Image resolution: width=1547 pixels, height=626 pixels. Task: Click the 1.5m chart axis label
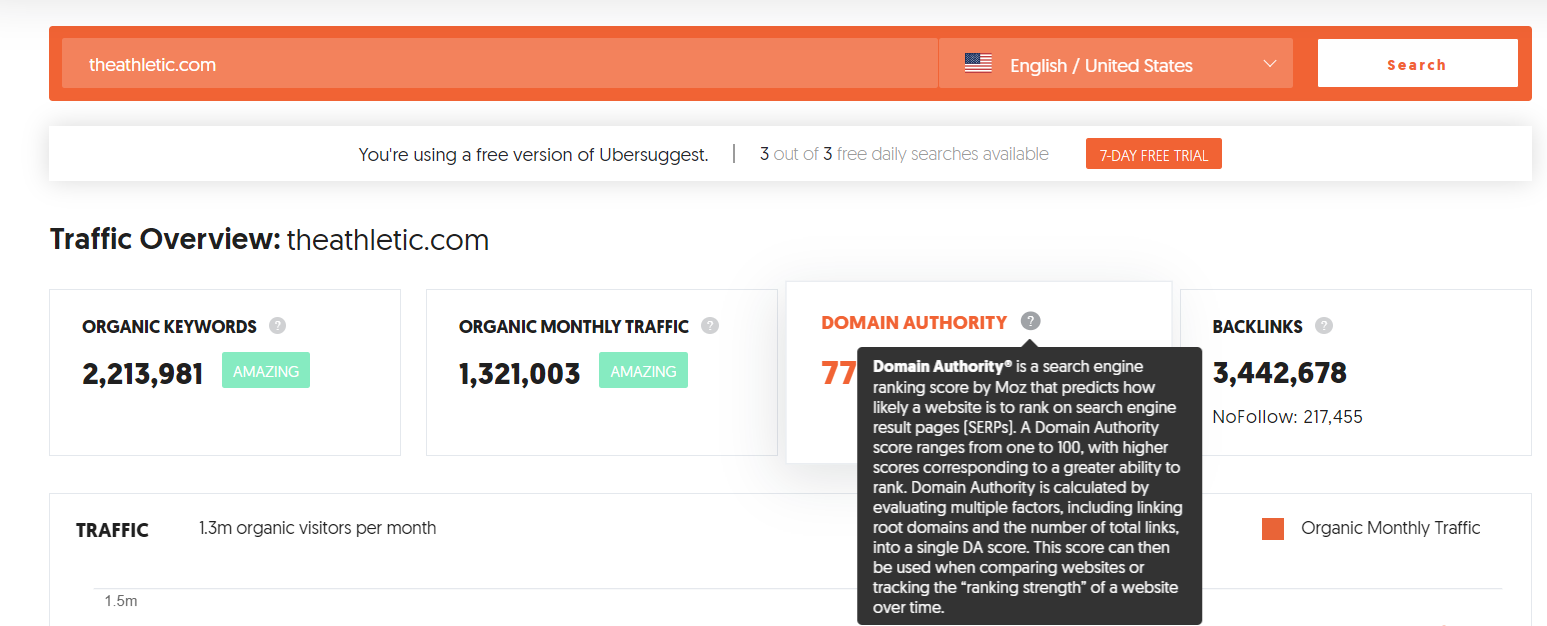click(121, 601)
